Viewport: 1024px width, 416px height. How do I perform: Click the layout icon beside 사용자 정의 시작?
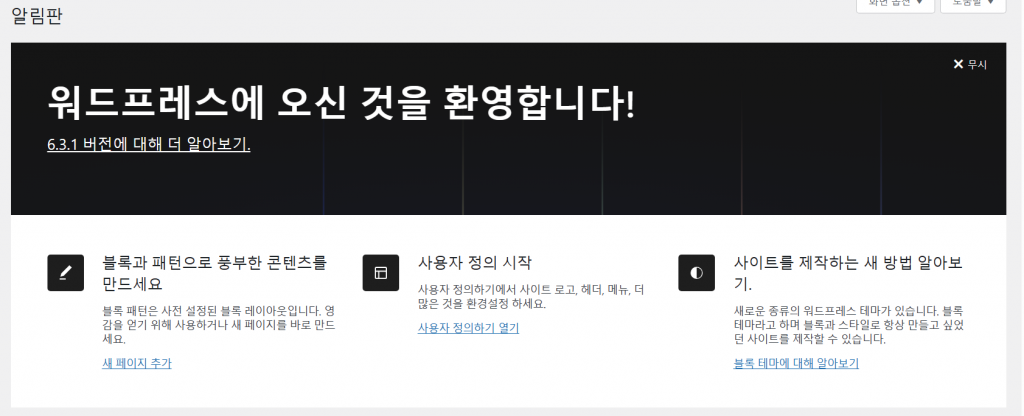point(381,272)
